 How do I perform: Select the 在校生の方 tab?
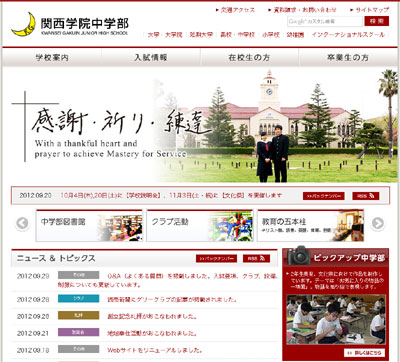pyautogui.click(x=249, y=57)
